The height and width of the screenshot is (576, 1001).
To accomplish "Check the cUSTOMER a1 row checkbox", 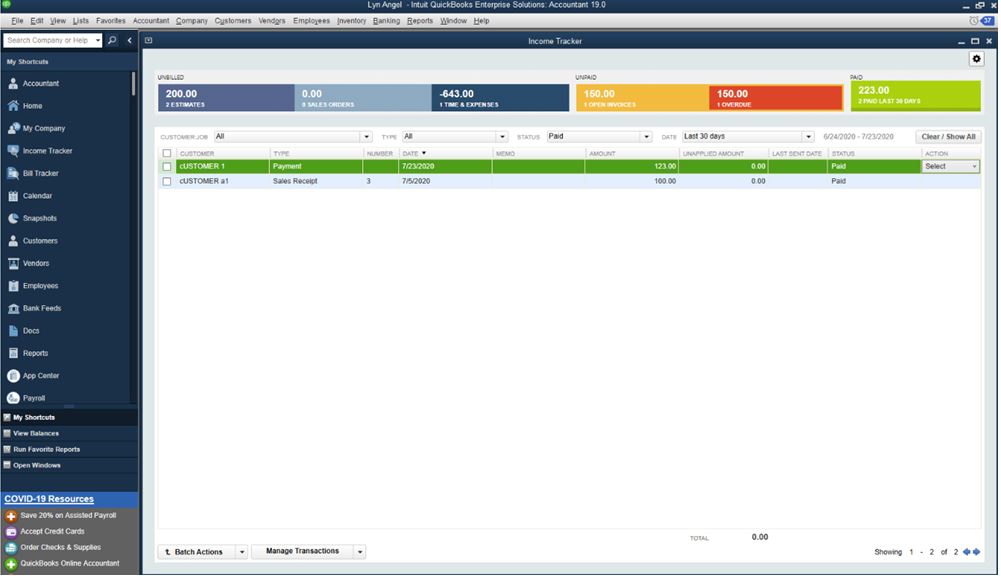I will pos(167,181).
